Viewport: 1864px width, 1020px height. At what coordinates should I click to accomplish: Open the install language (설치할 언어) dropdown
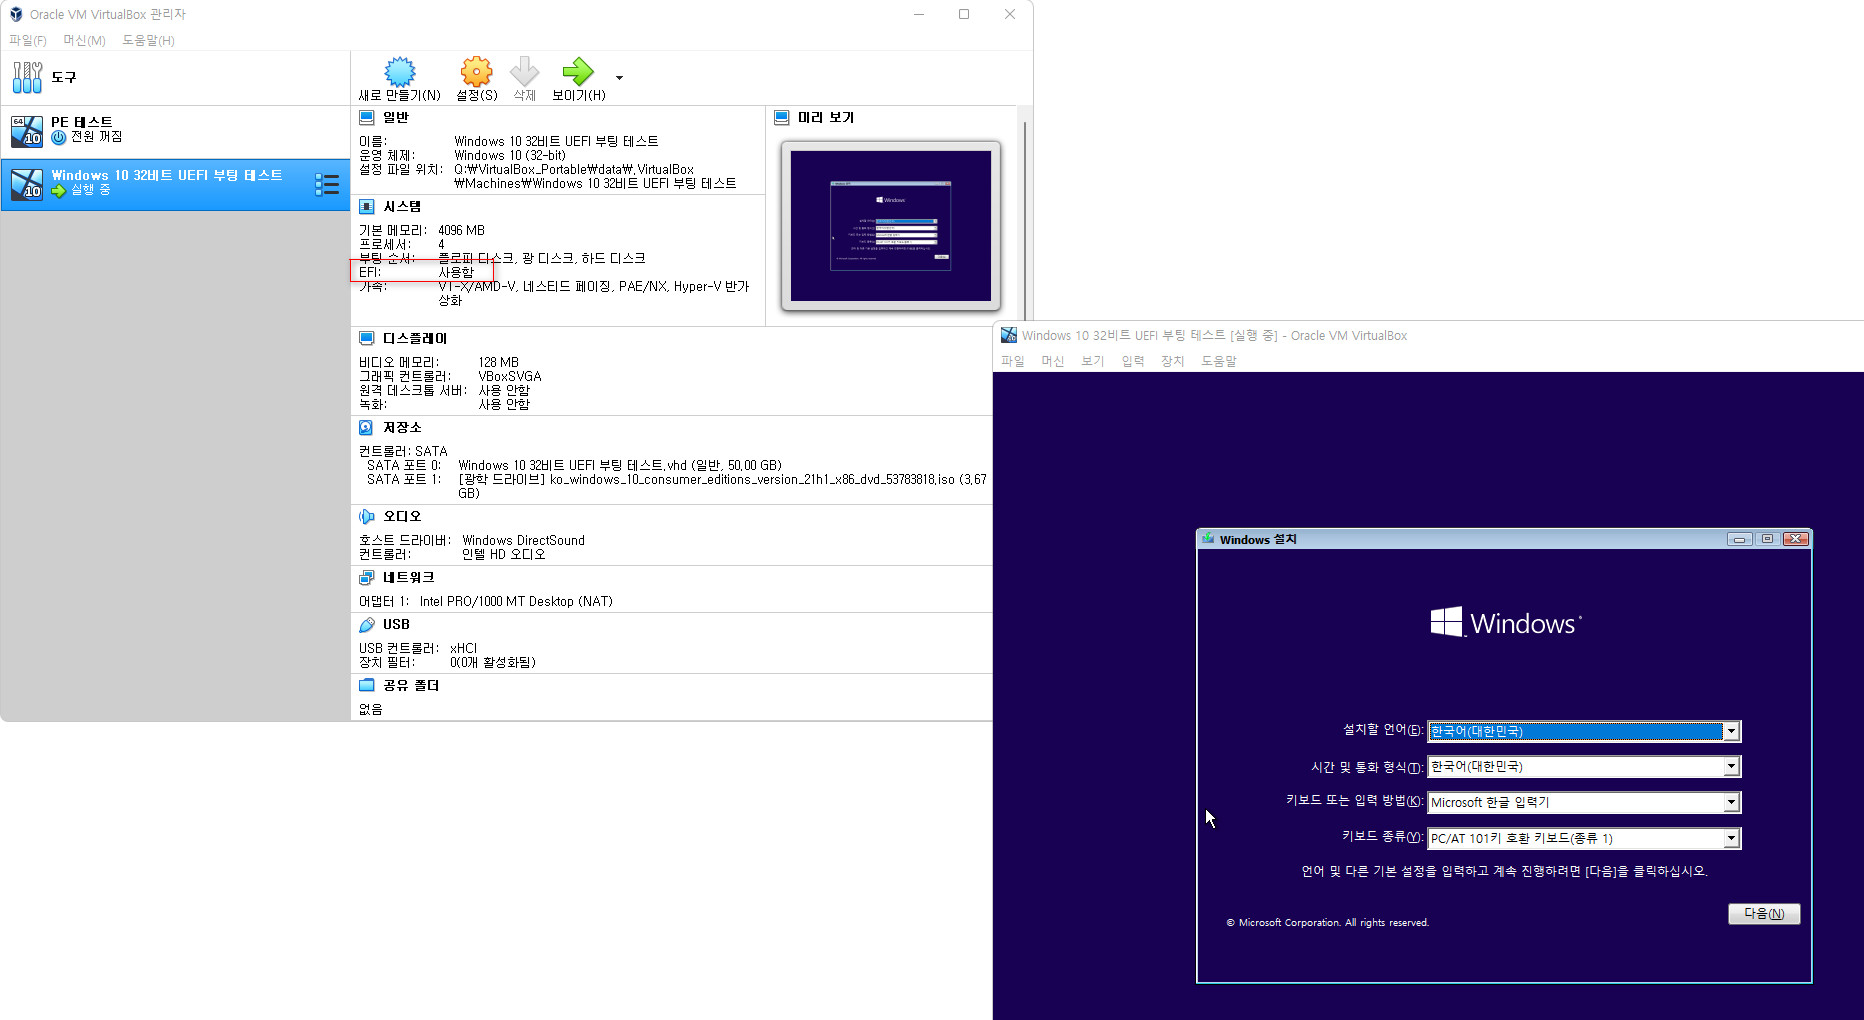1584,731
